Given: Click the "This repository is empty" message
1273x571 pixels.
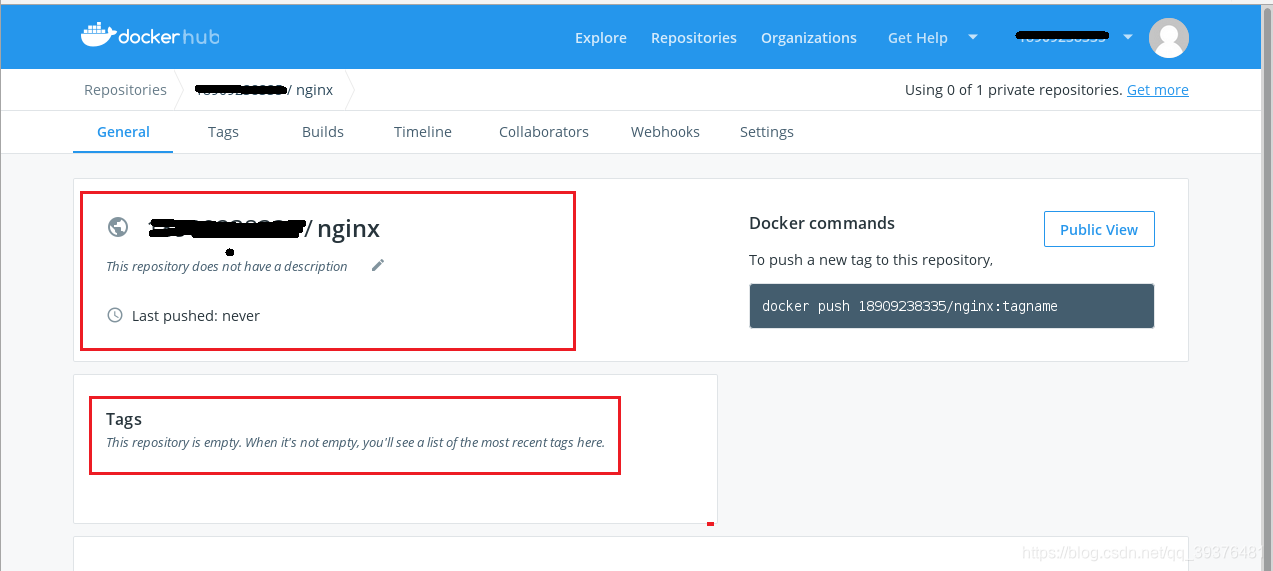Looking at the screenshot, I should [355, 442].
